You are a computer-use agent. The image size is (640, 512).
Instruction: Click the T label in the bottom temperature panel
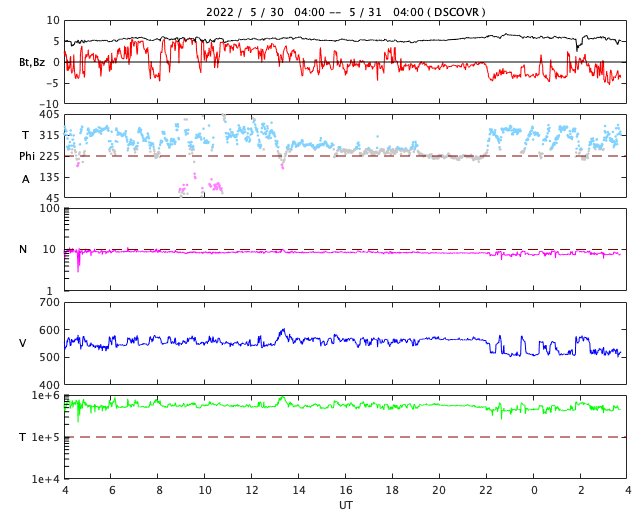(x=23, y=437)
